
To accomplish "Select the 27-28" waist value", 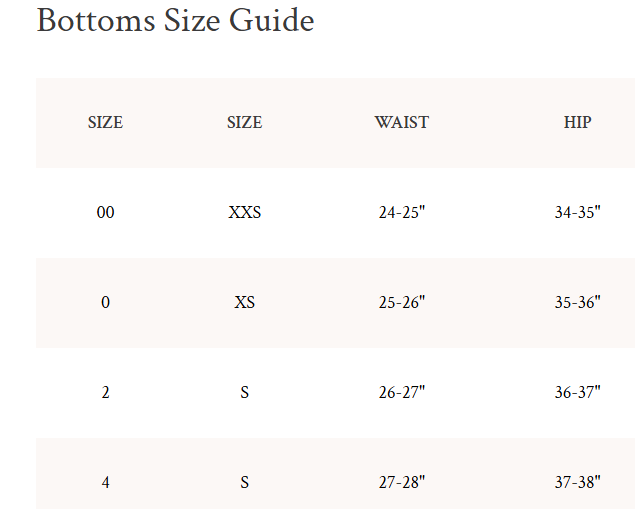I will click(402, 482).
